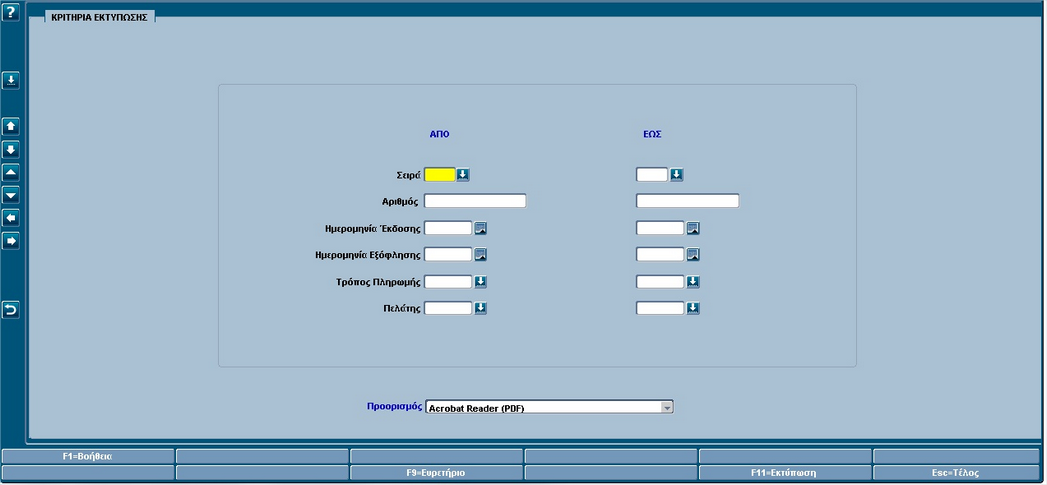Open calendar for Ημερομηνία Έκδοσης ΑΠΟ field
Viewport: 1047px width, 485px height.
click(481, 228)
